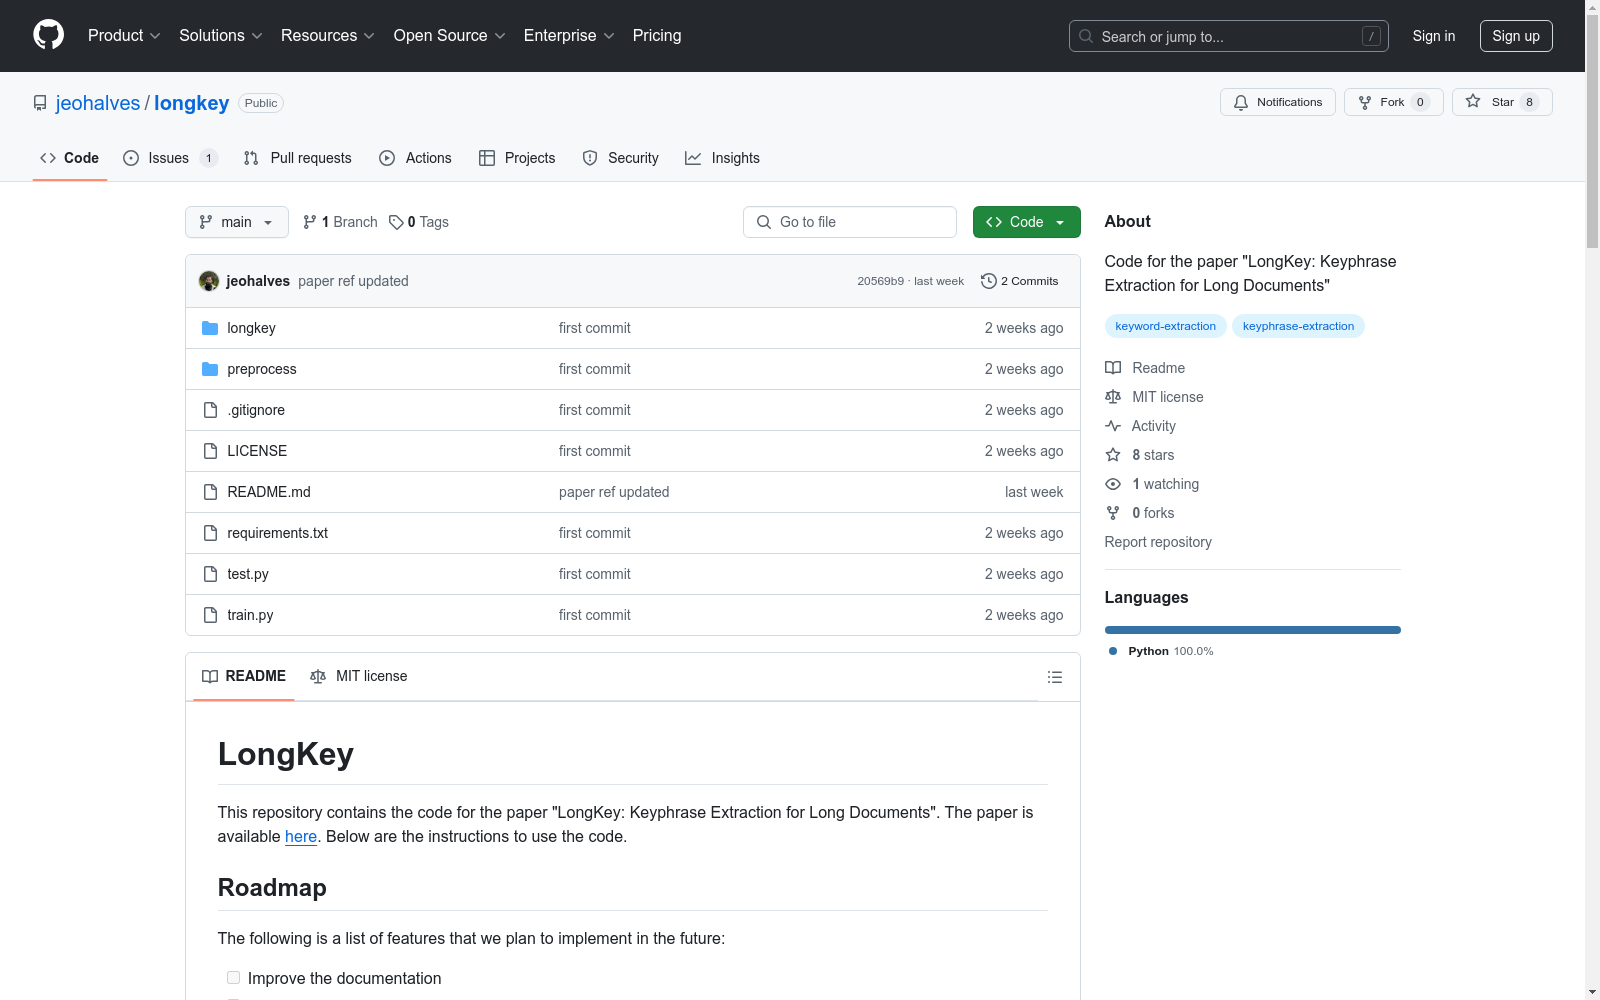Click the longkey repository name link
This screenshot has width=1600, height=1000.
point(192,103)
